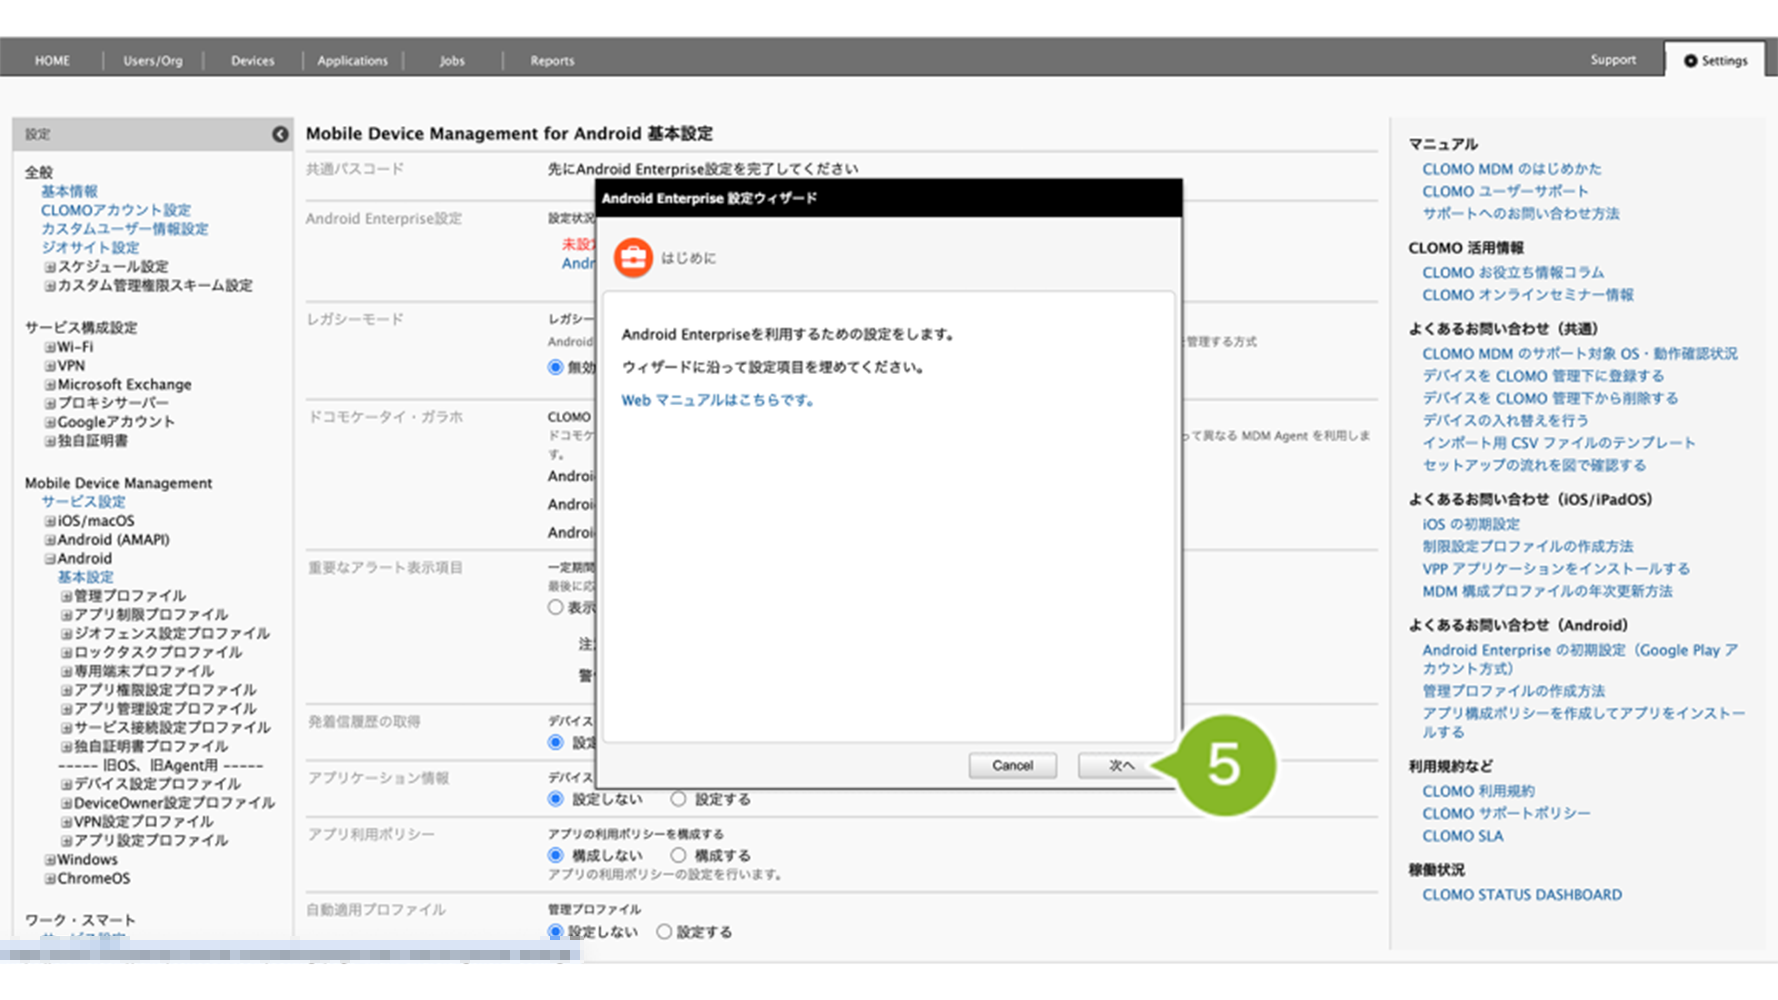The height and width of the screenshot is (1000, 1778).
Task: Expand ロックタスクプロファイル node
Action: click(x=66, y=653)
